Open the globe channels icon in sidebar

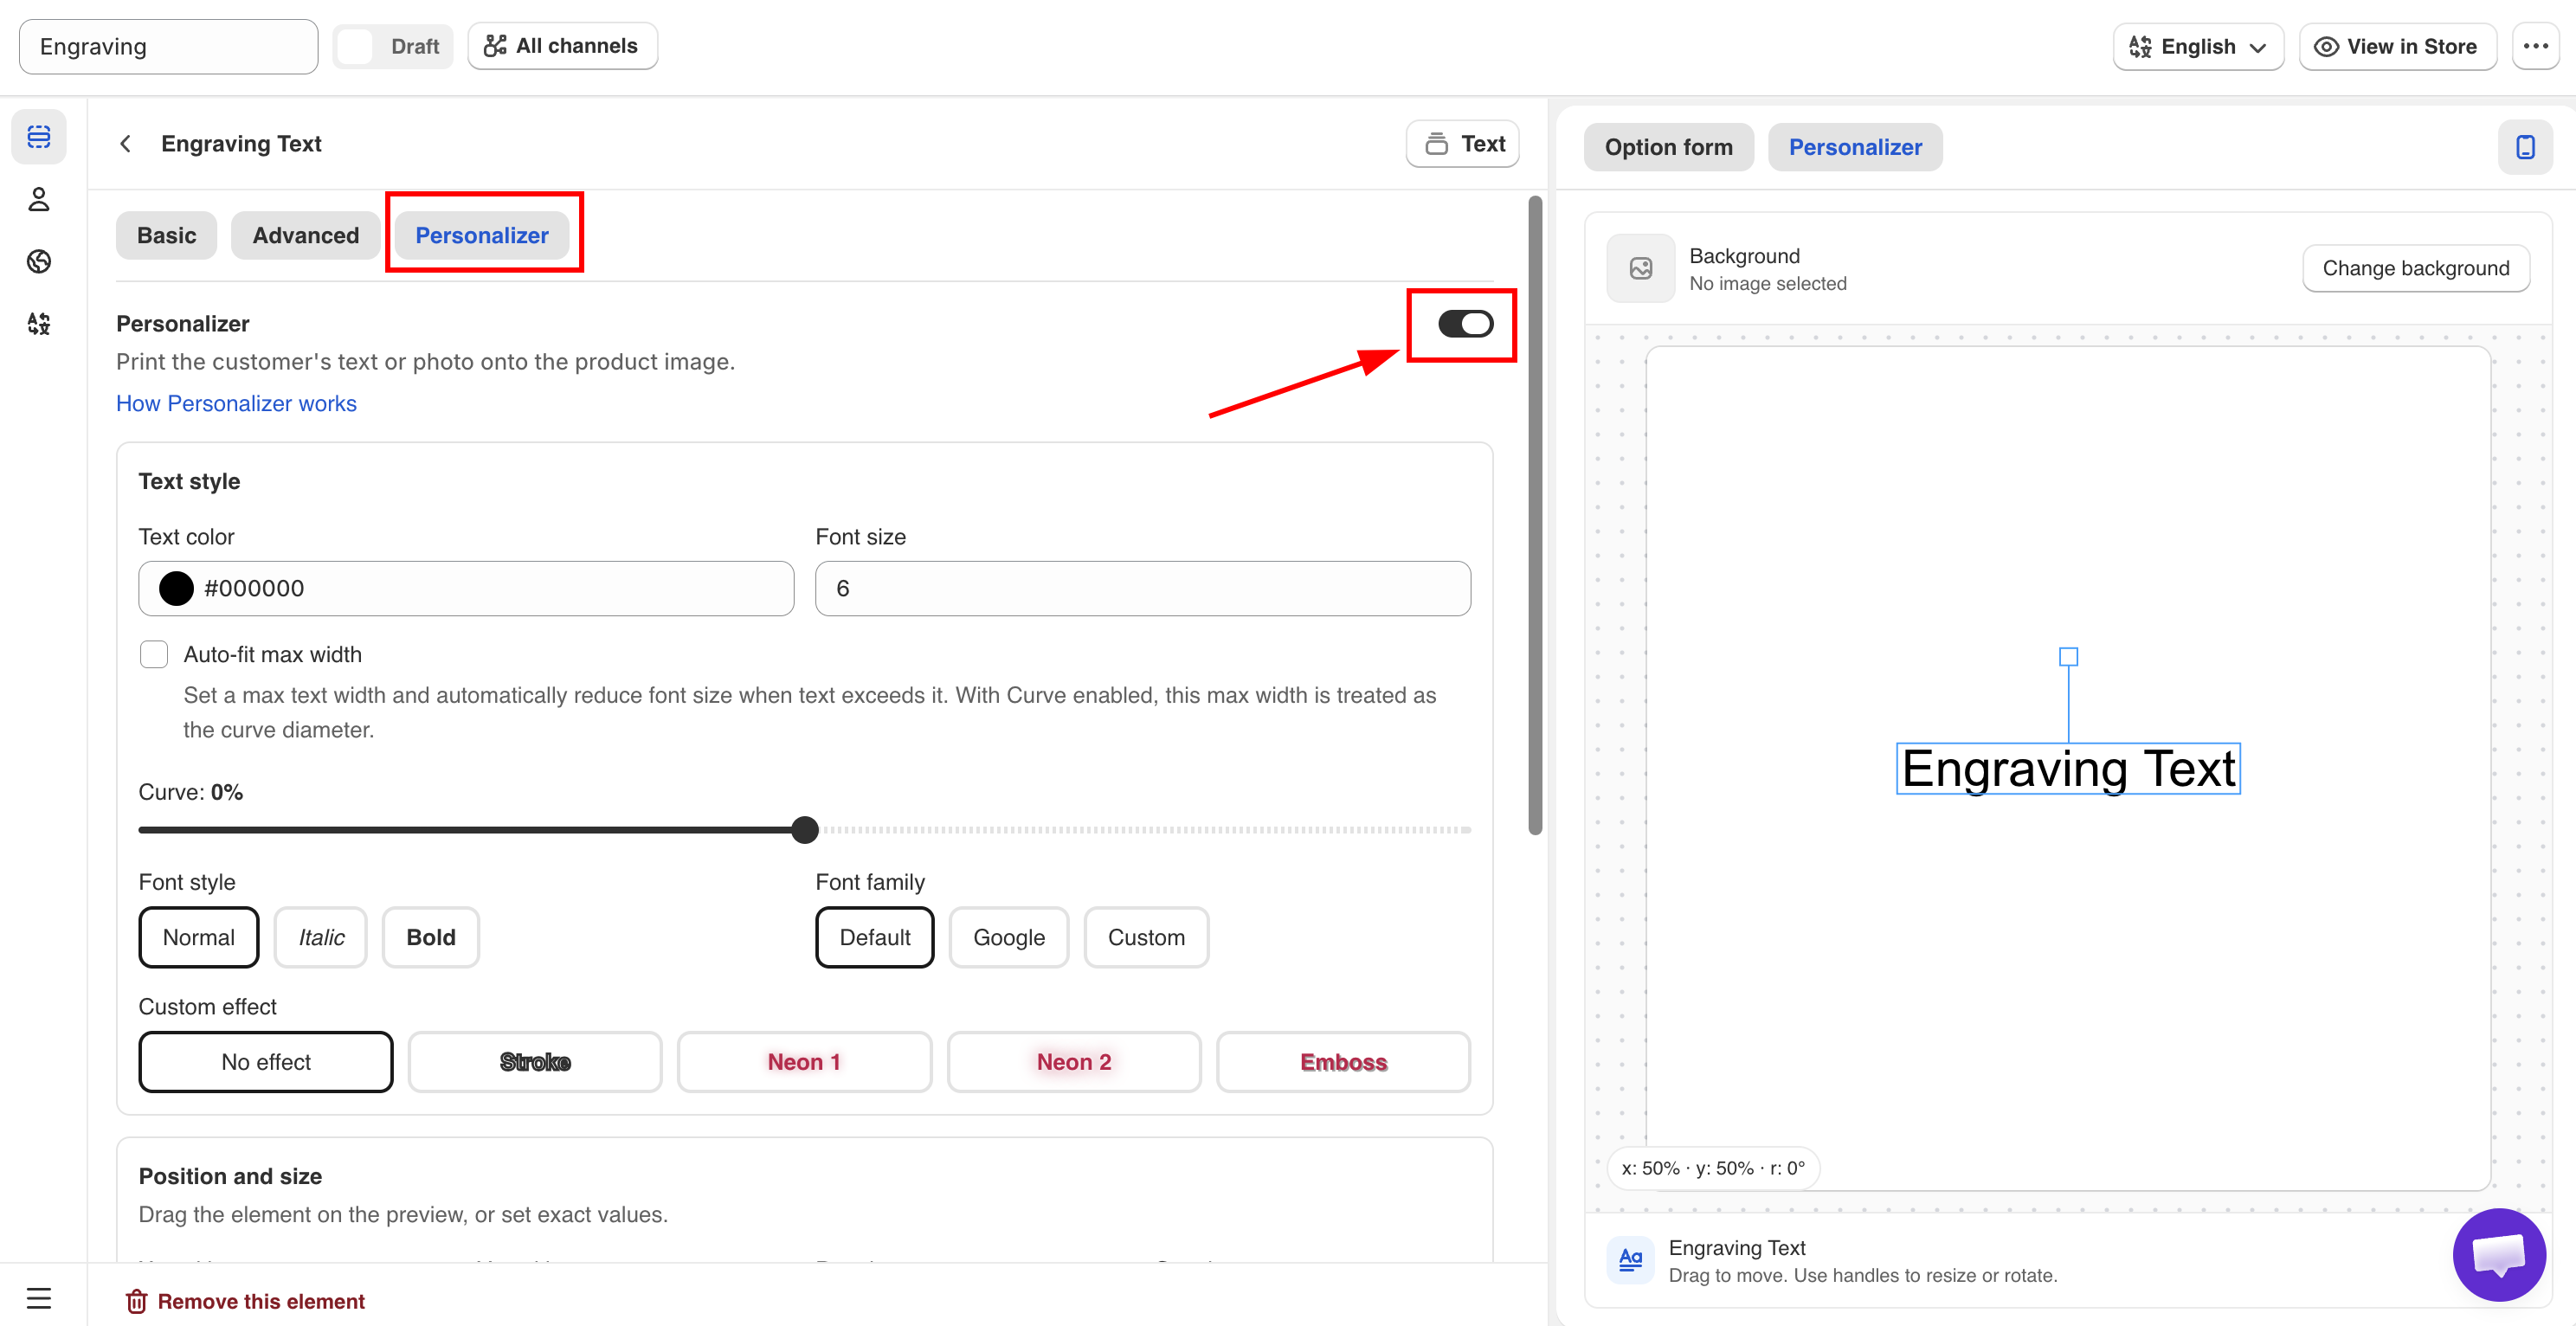pos(39,261)
